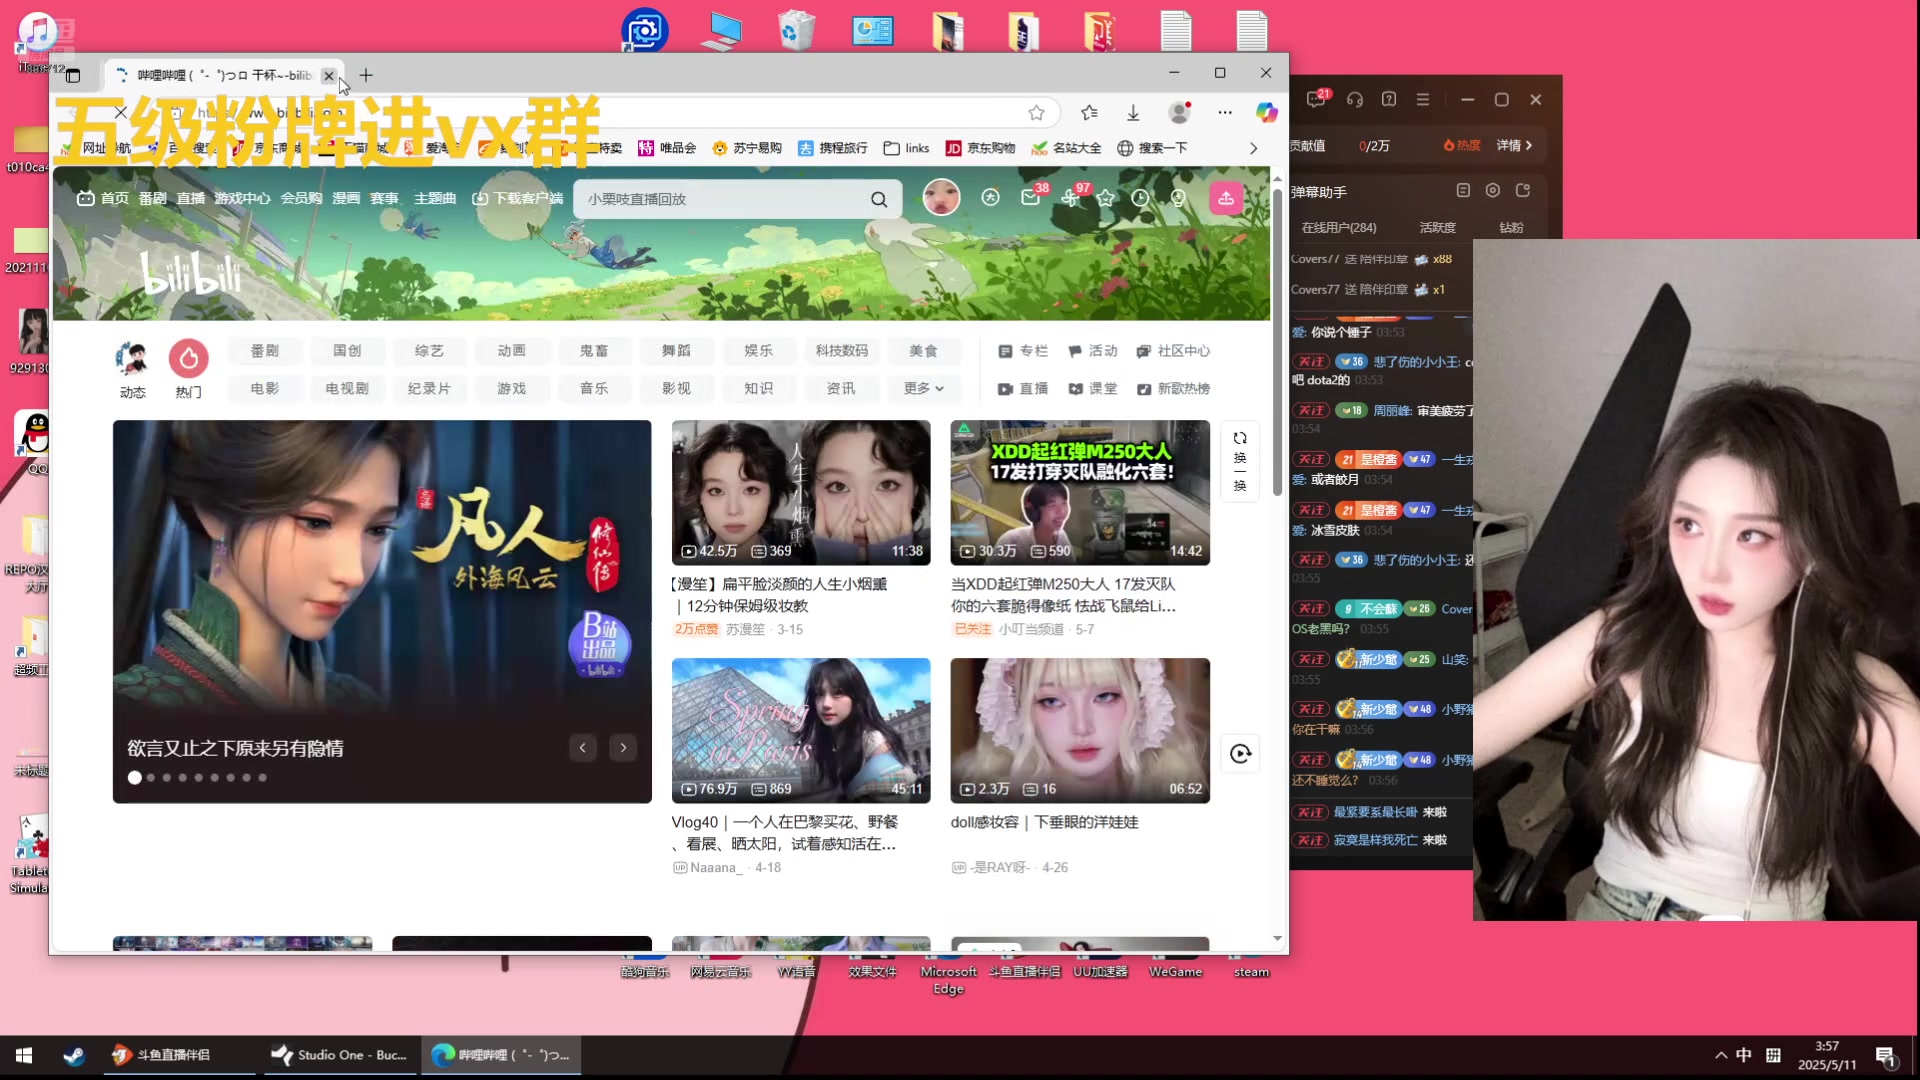1920x1080 pixels.
Task: Open XDD起红弹M250大人 video thumbnail
Action: [1080, 493]
